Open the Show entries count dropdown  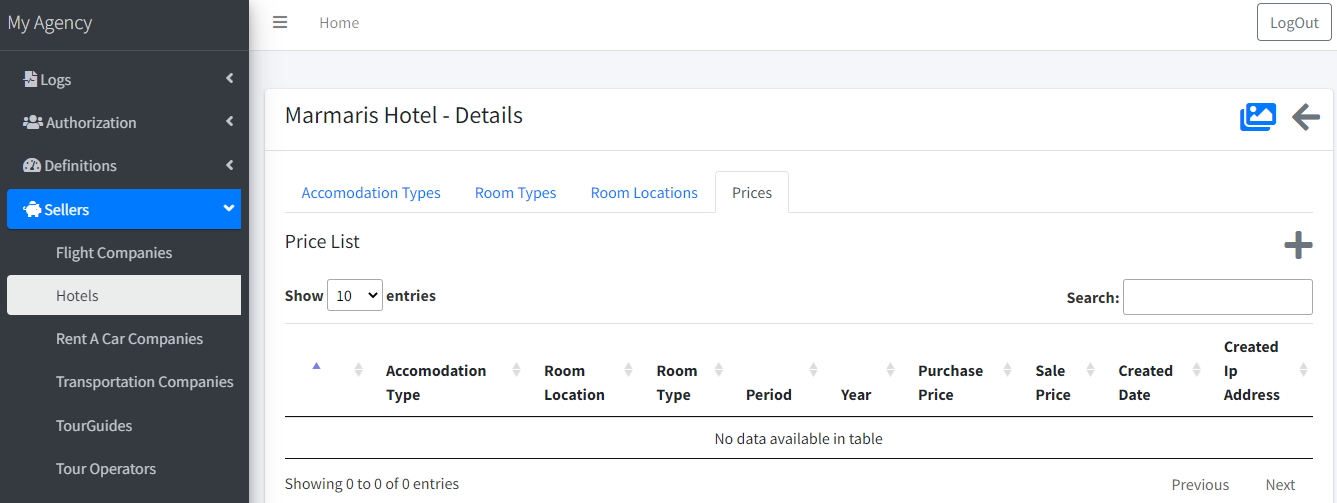[355, 295]
